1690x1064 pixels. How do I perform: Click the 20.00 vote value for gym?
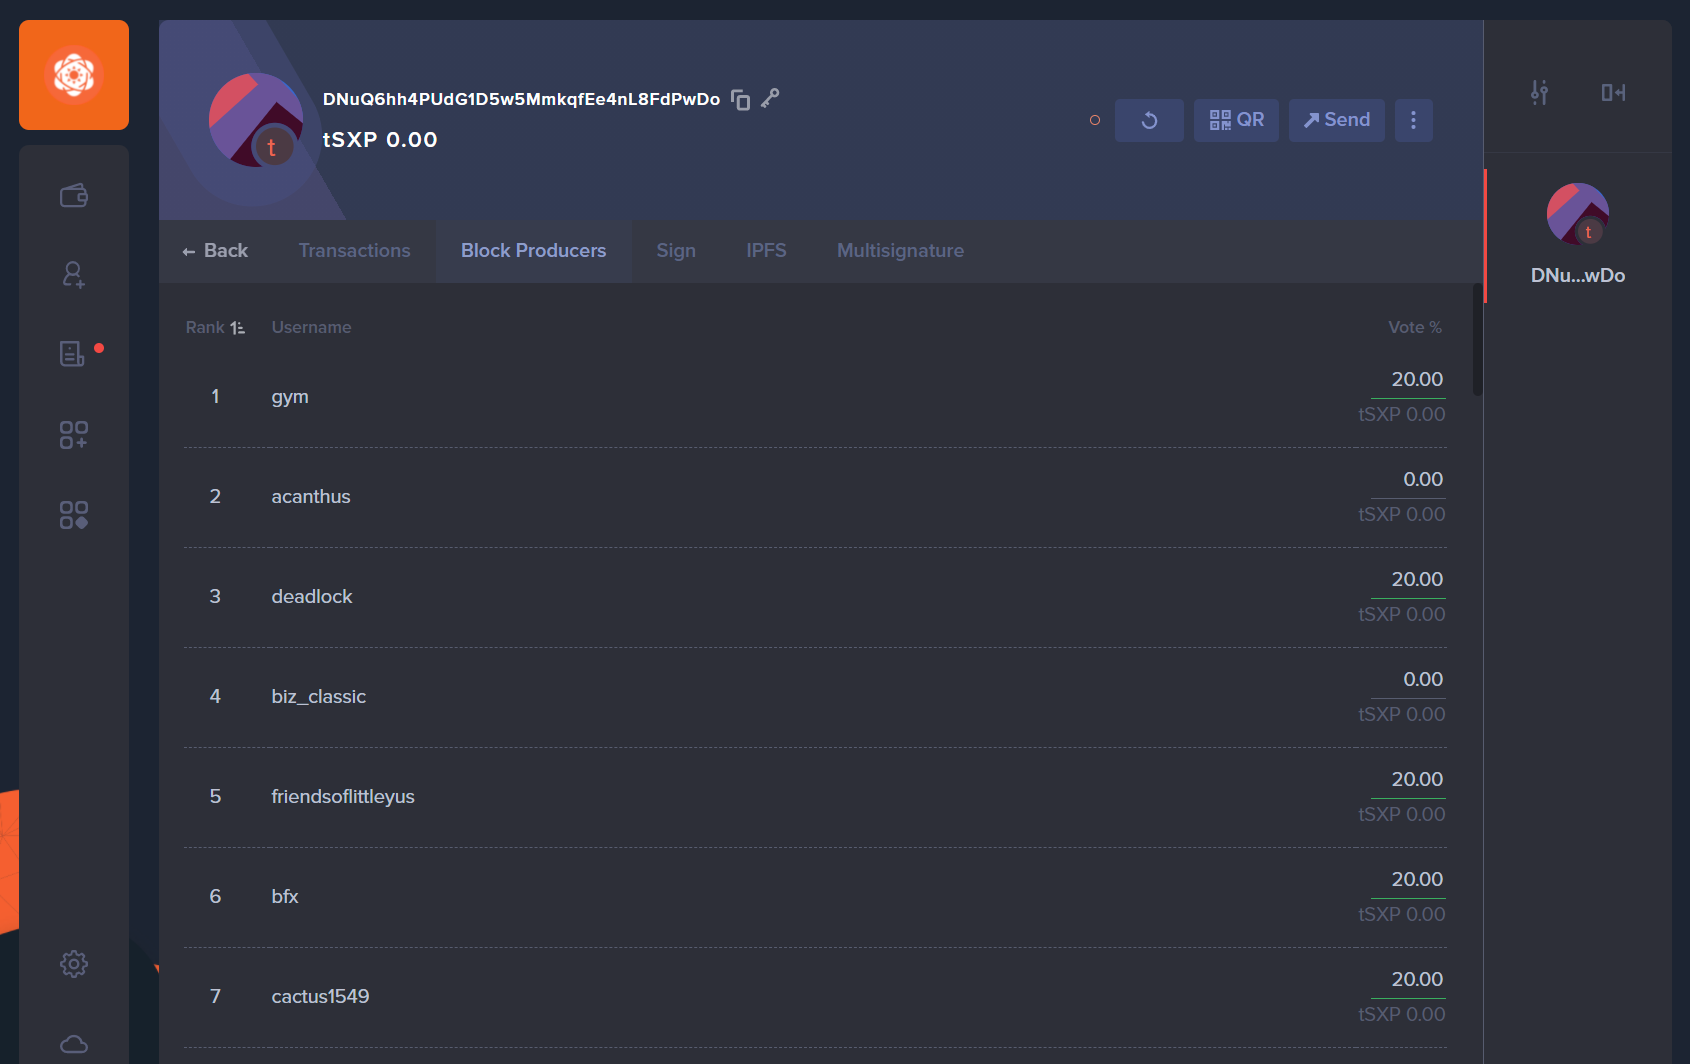[1417, 380]
